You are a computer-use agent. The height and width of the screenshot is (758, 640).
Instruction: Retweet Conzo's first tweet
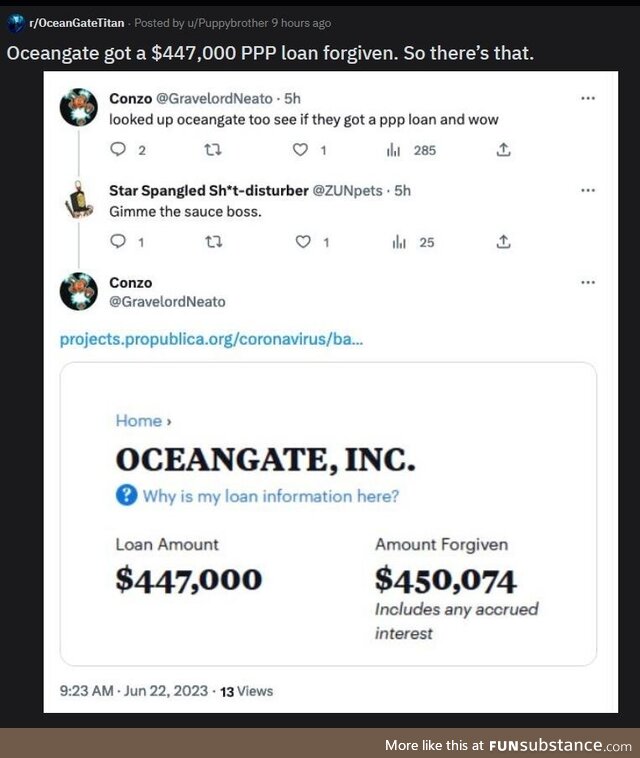pos(213,150)
